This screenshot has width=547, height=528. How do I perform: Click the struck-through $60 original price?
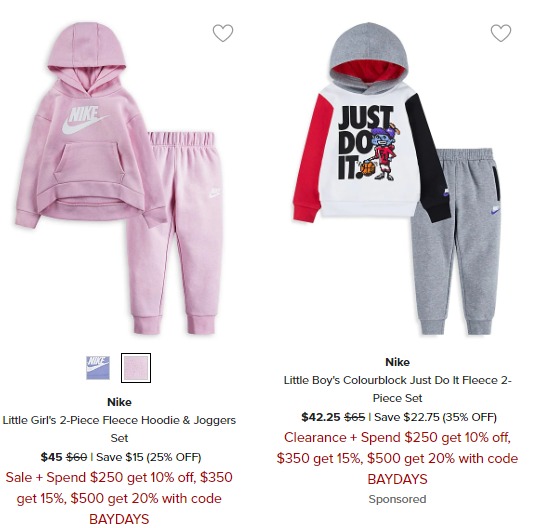pos(76,457)
